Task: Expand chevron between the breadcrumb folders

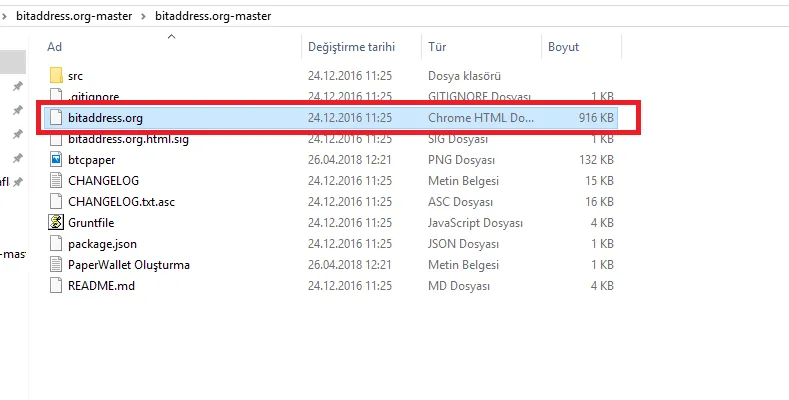Action: click(x=143, y=16)
